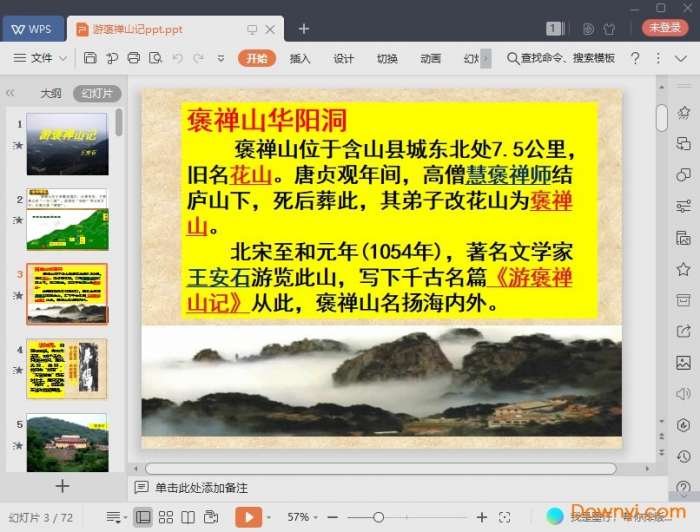
Task: Switch to reading view book icon
Action: 188,517
